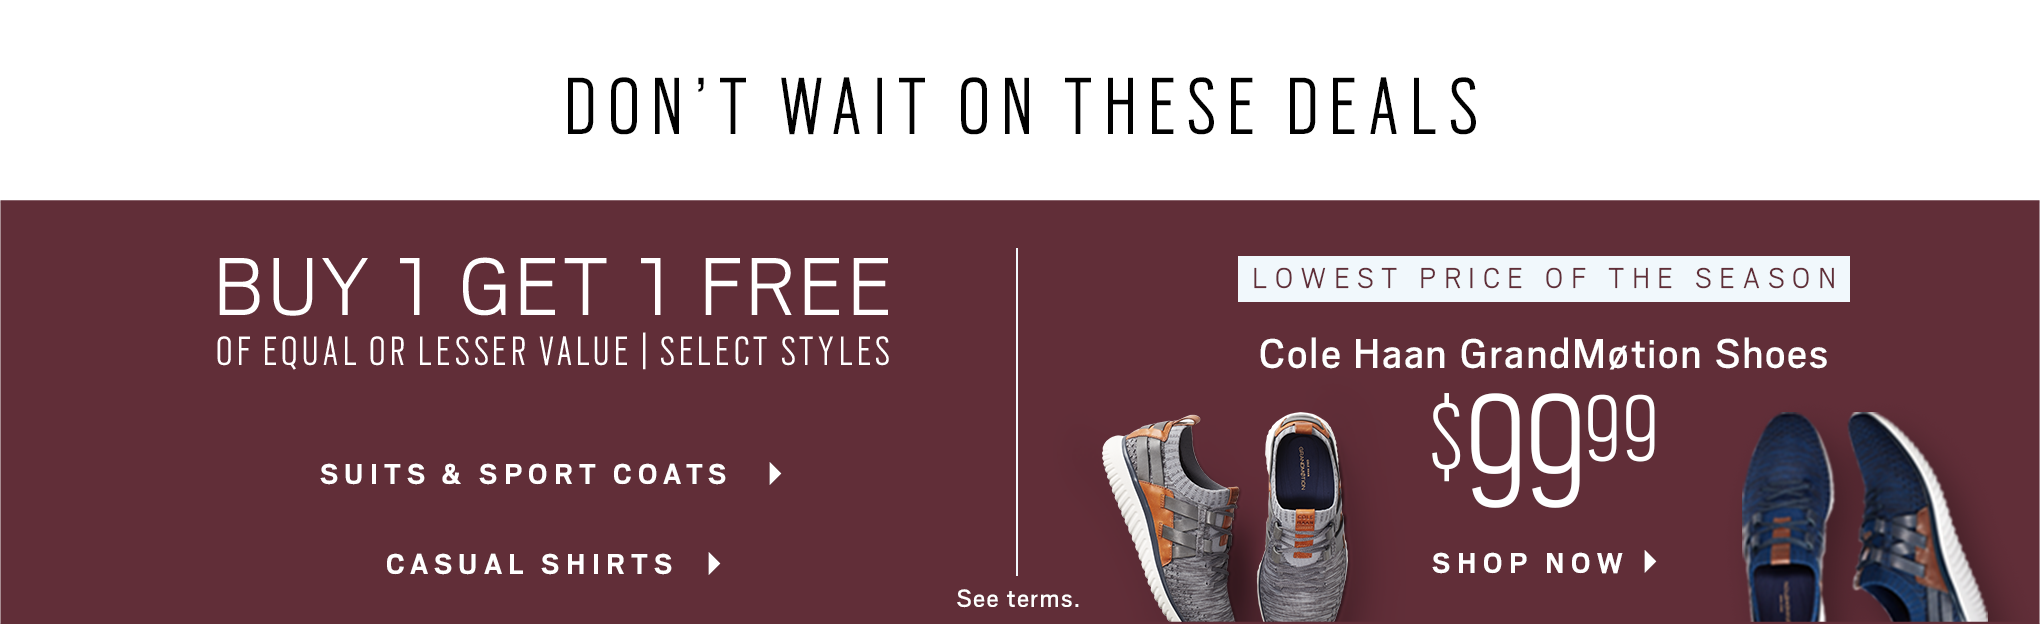Click the Don't Wait On These Deals heading
The width and height of the screenshot is (2040, 626).
click(1022, 106)
